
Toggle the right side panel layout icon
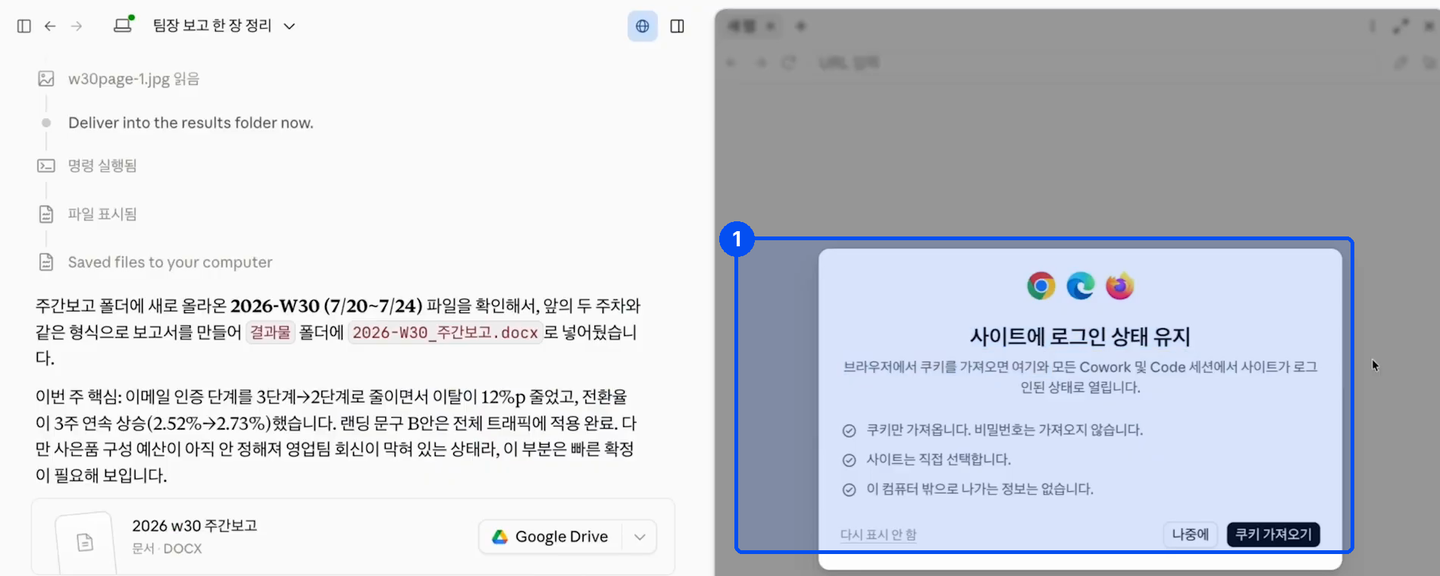point(677,26)
